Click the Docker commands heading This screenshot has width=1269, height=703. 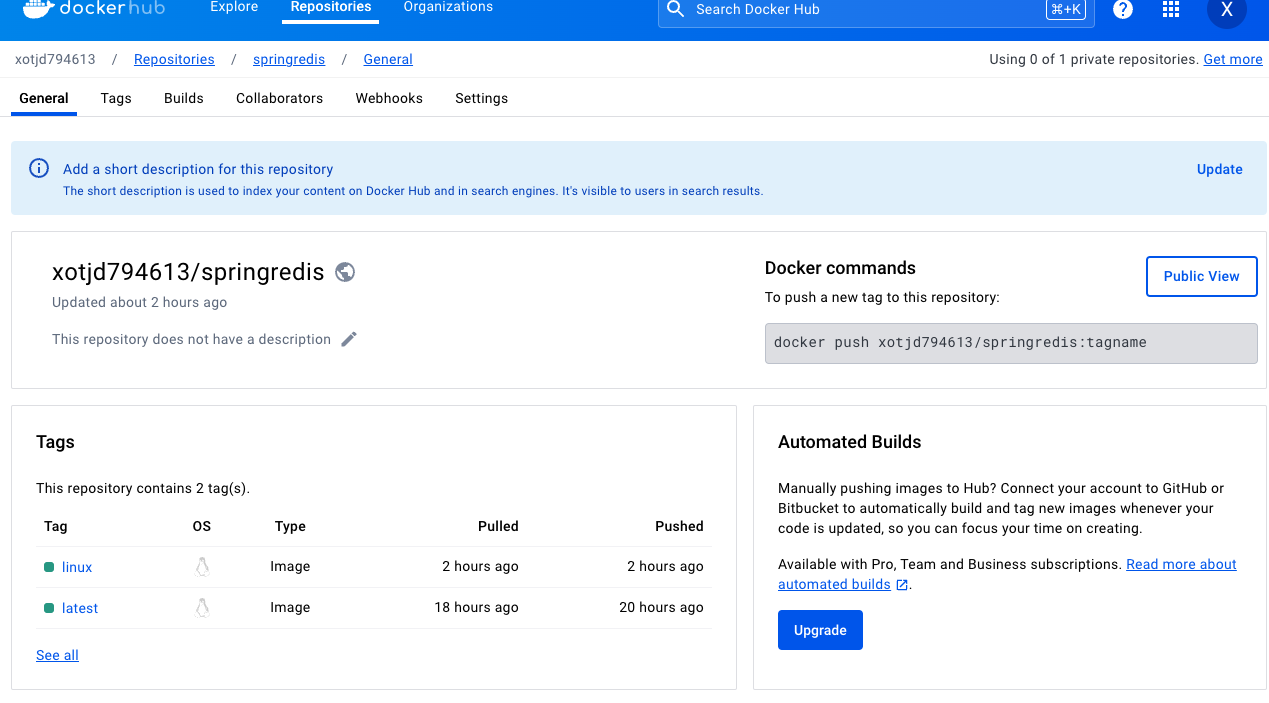pyautogui.click(x=840, y=268)
